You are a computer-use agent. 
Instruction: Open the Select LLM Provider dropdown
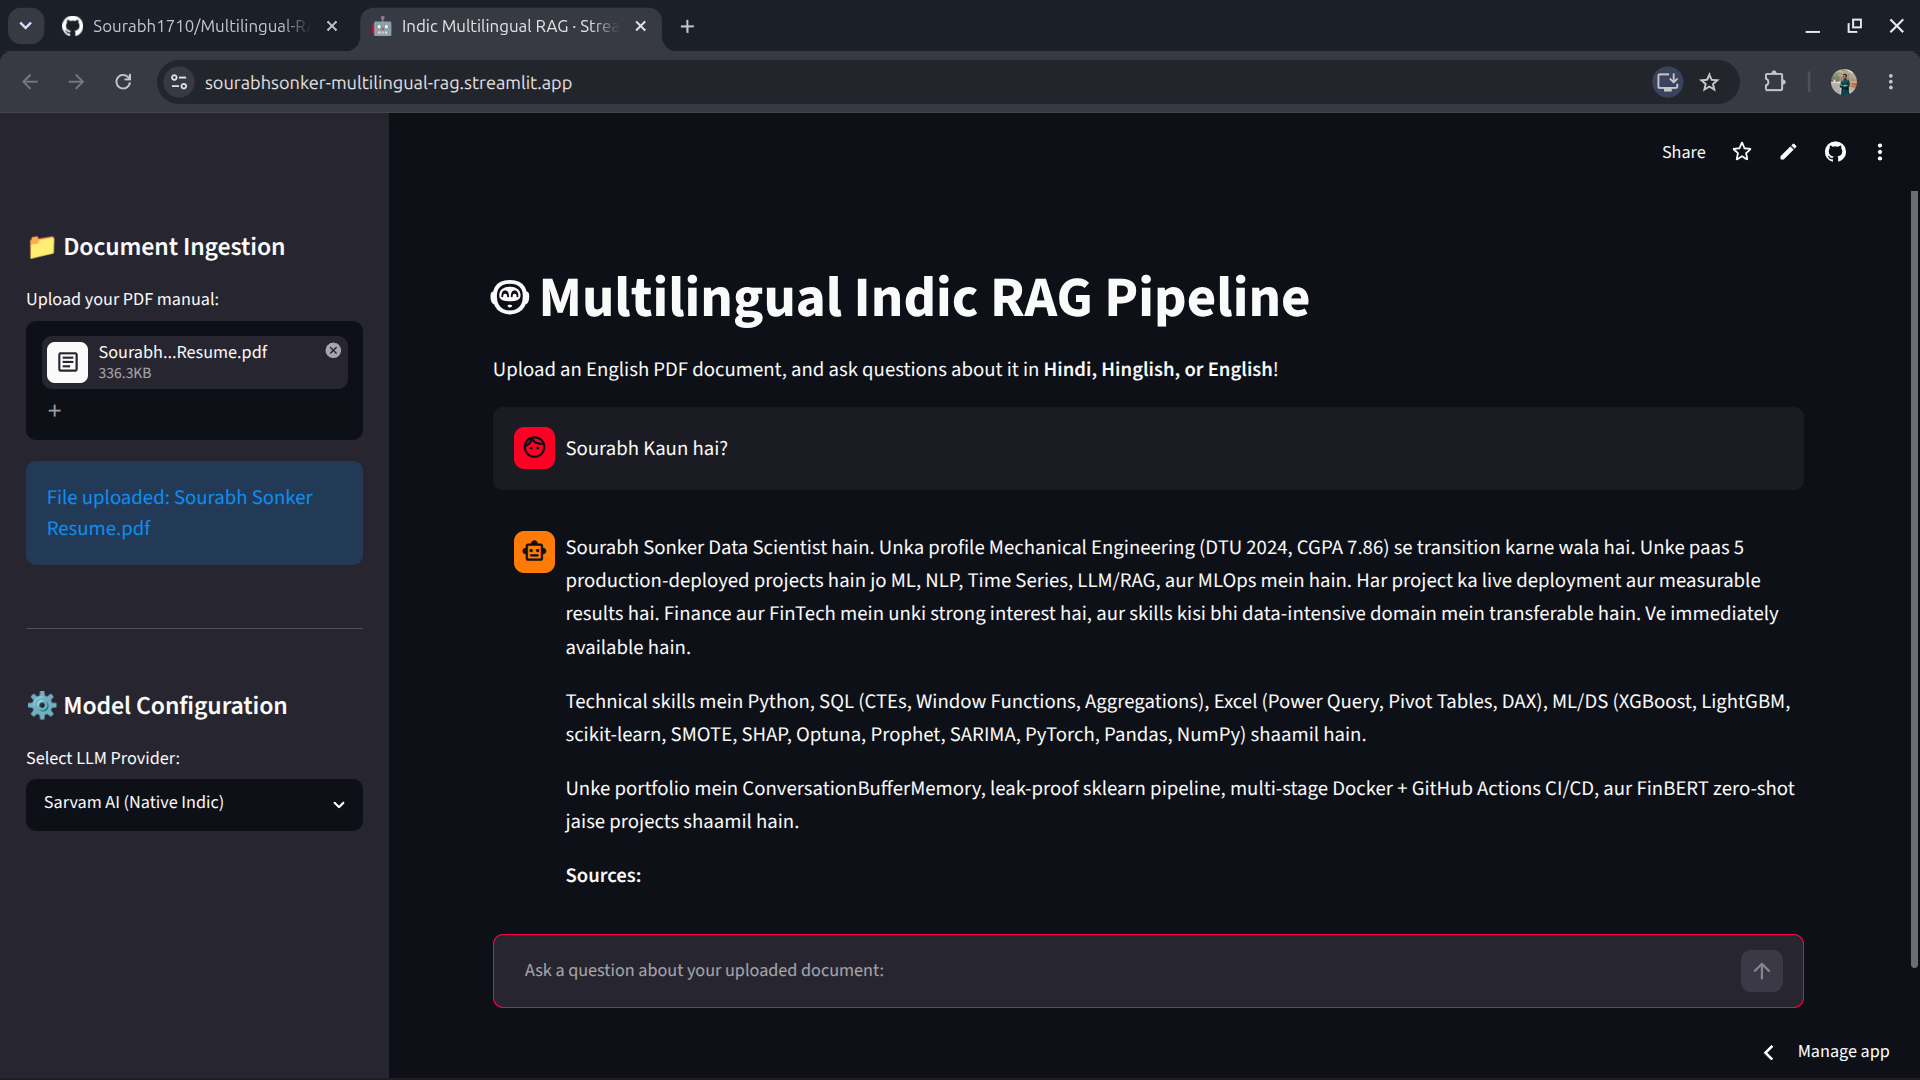click(194, 804)
